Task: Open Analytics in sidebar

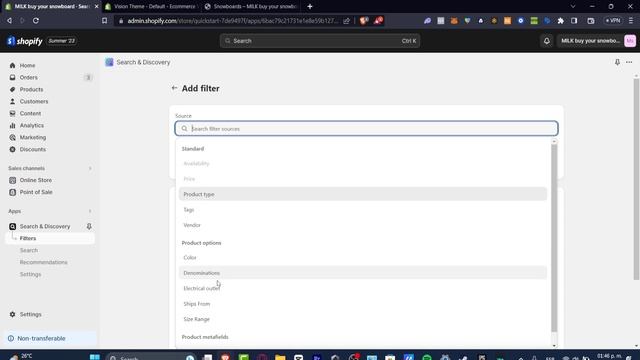Action: 31,125
